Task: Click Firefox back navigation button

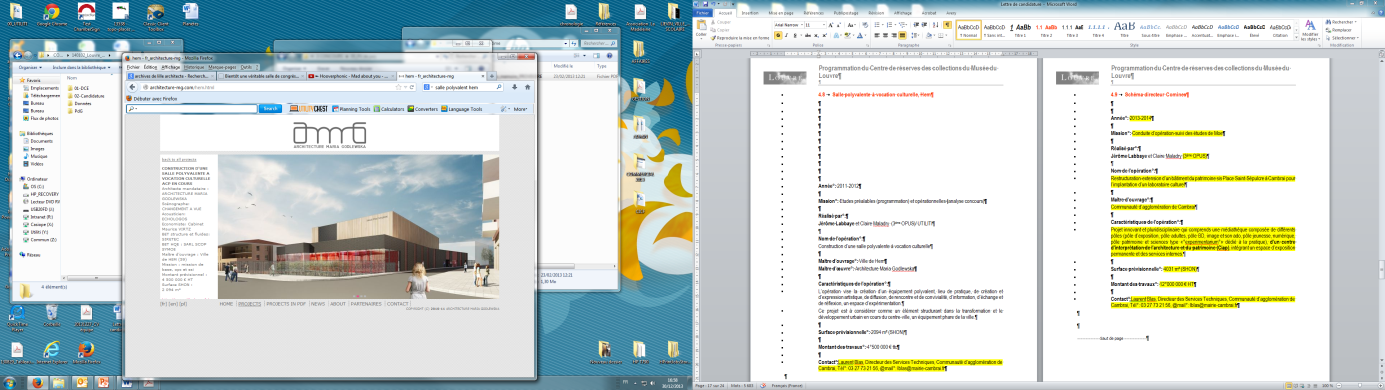Action: (132, 87)
